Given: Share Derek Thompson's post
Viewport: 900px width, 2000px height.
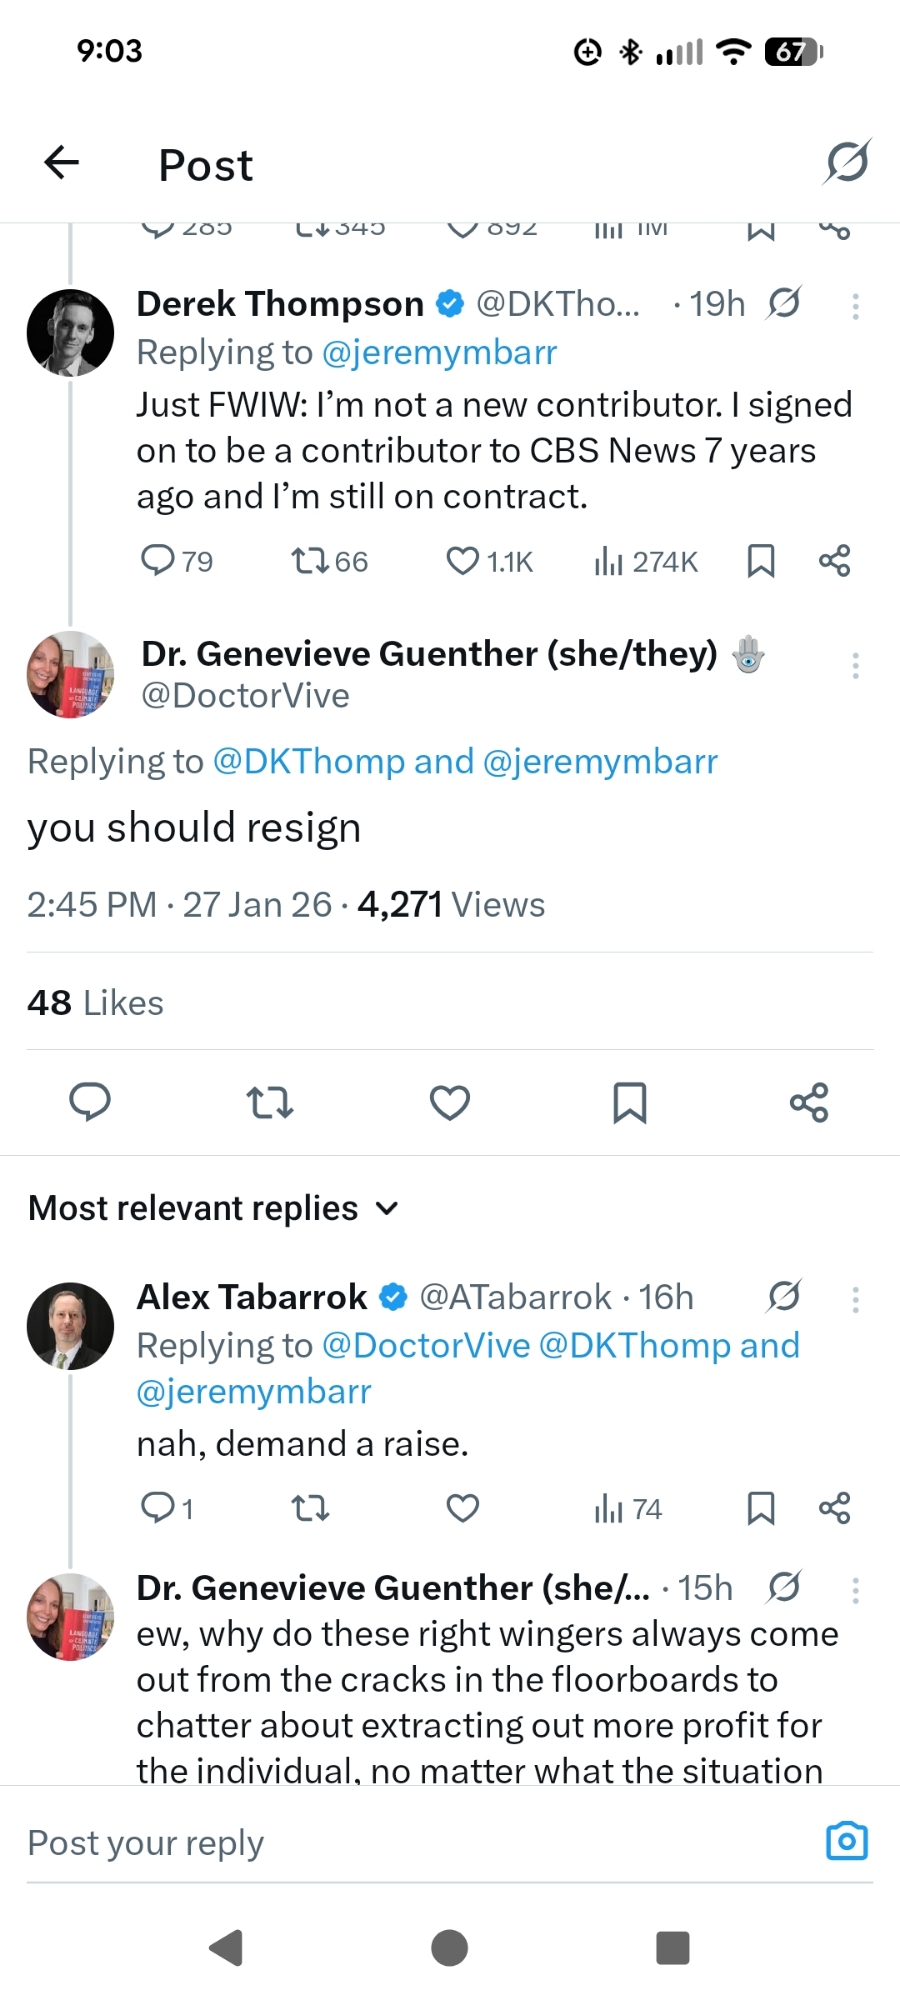Looking at the screenshot, I should click(x=835, y=561).
